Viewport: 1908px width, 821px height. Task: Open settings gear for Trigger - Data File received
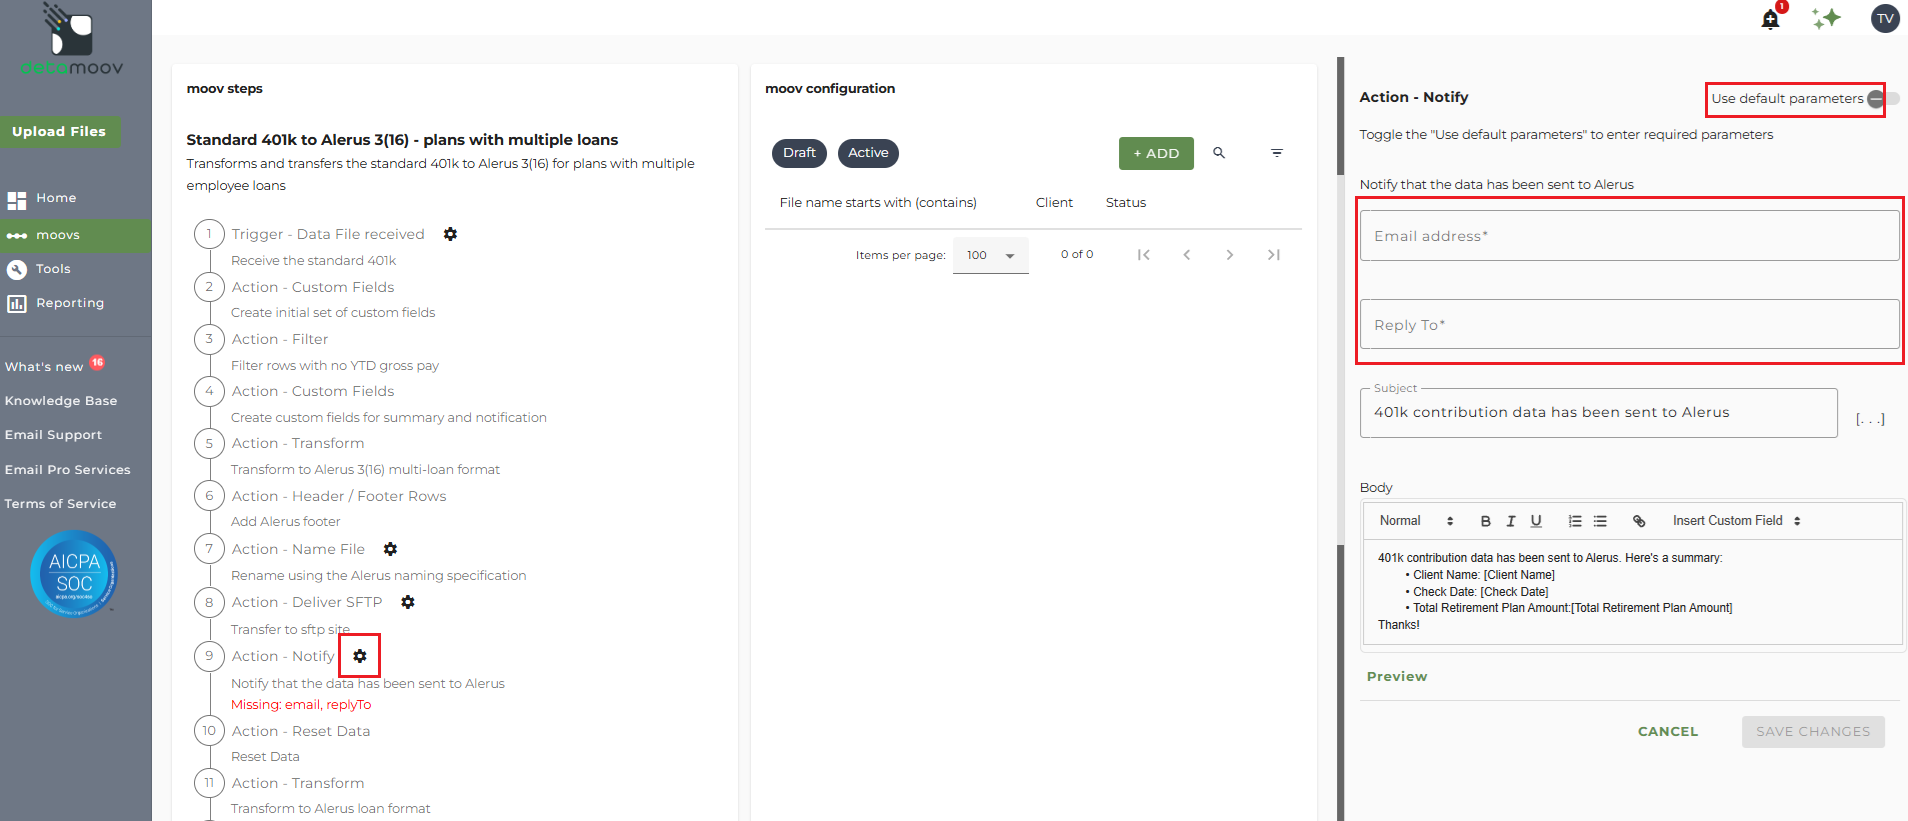click(450, 234)
